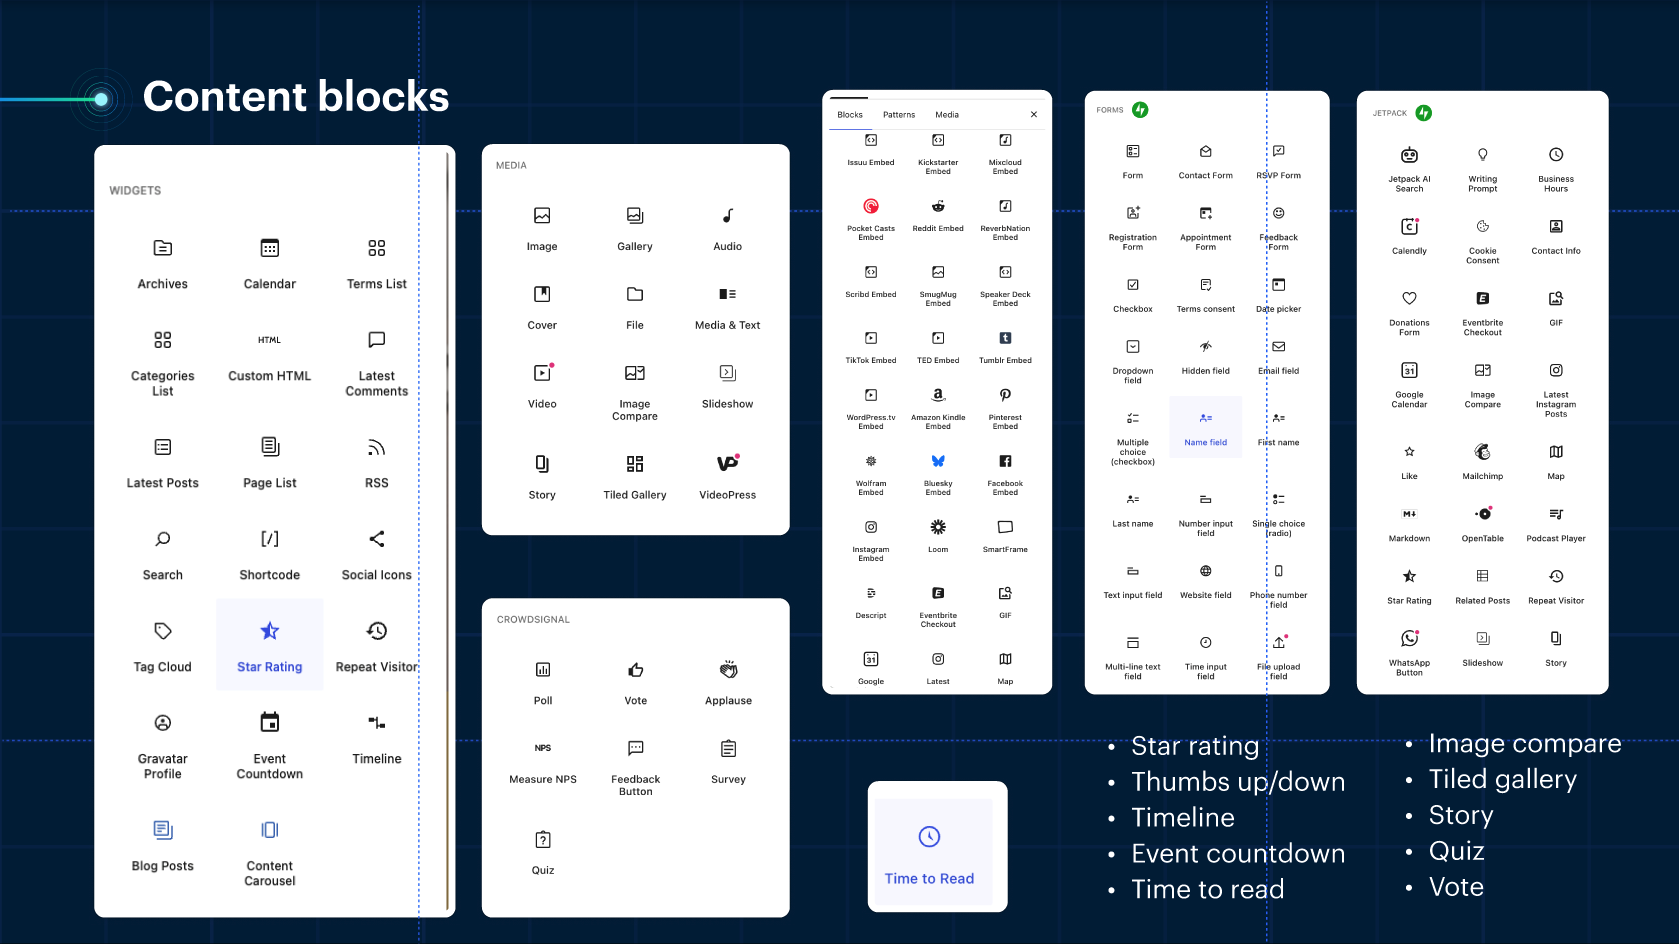Choose the VideoPress block

728,477
